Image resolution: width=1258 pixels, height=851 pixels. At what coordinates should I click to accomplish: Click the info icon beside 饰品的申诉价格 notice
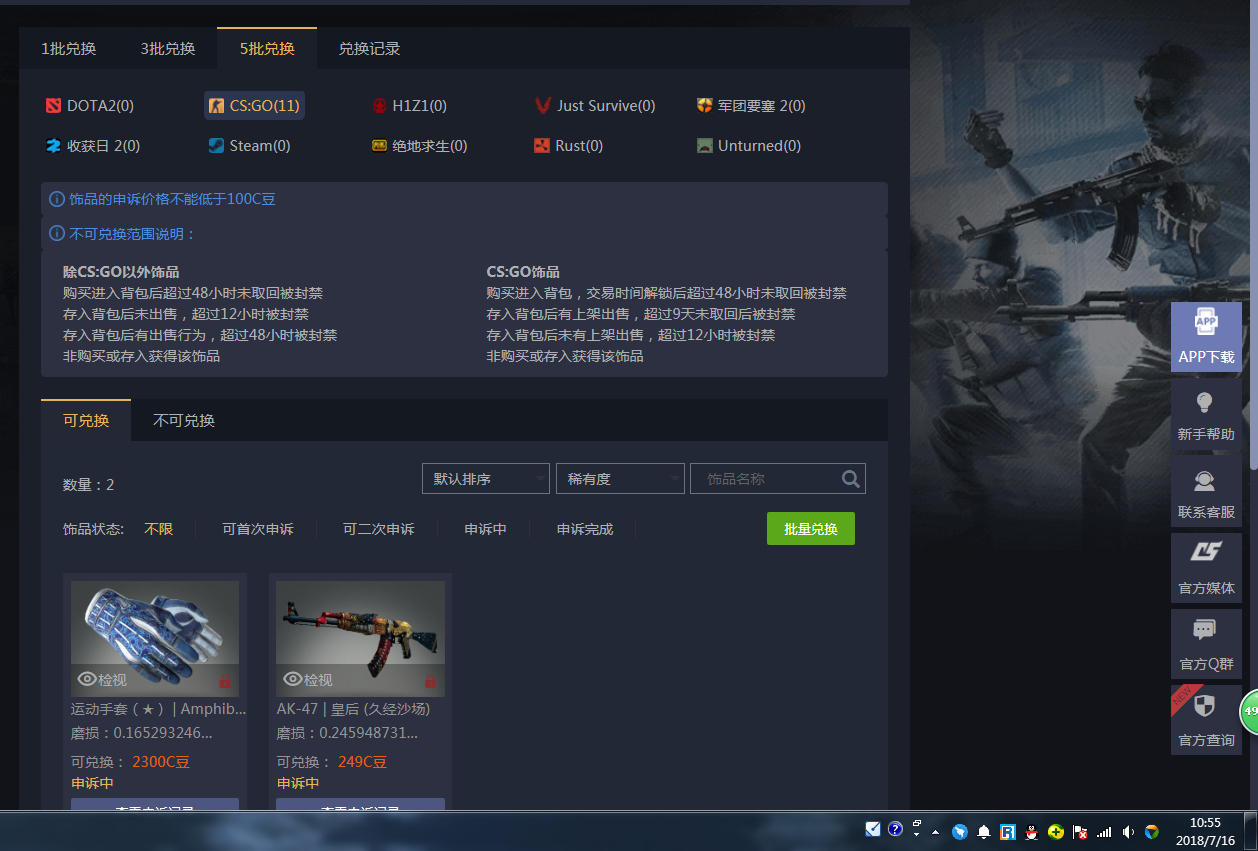(x=57, y=199)
